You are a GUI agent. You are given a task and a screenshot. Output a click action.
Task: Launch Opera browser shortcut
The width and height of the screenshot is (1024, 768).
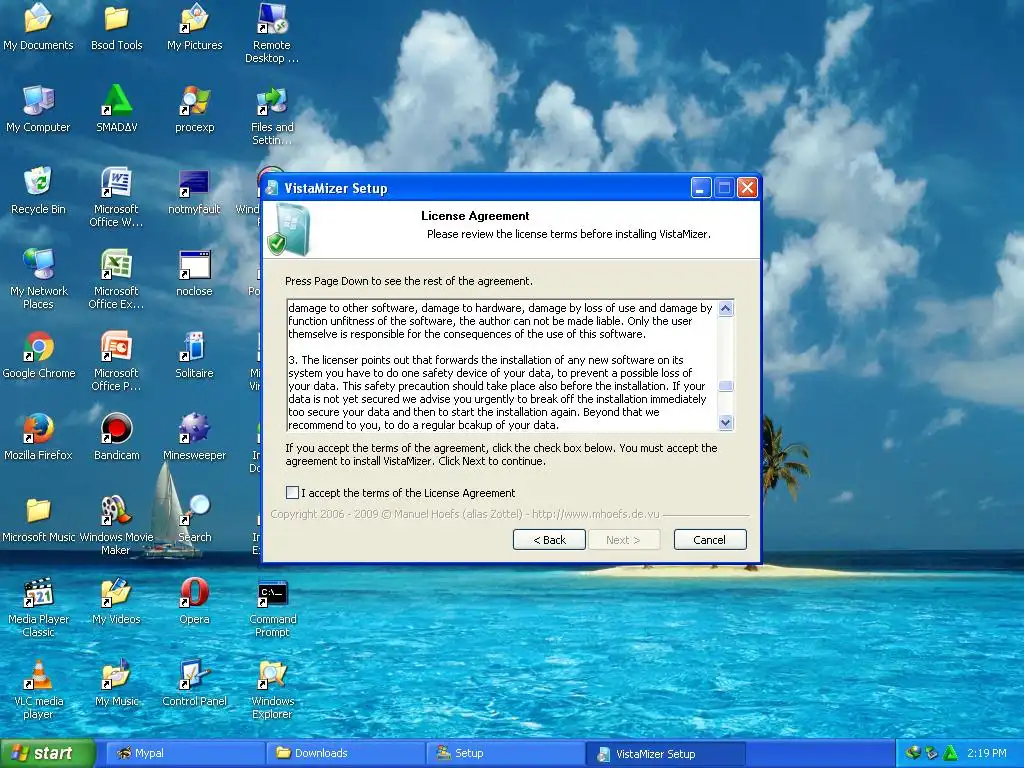(x=194, y=601)
